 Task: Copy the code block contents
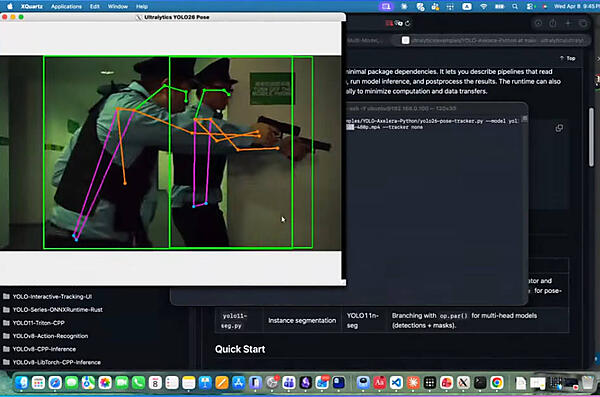(559, 128)
